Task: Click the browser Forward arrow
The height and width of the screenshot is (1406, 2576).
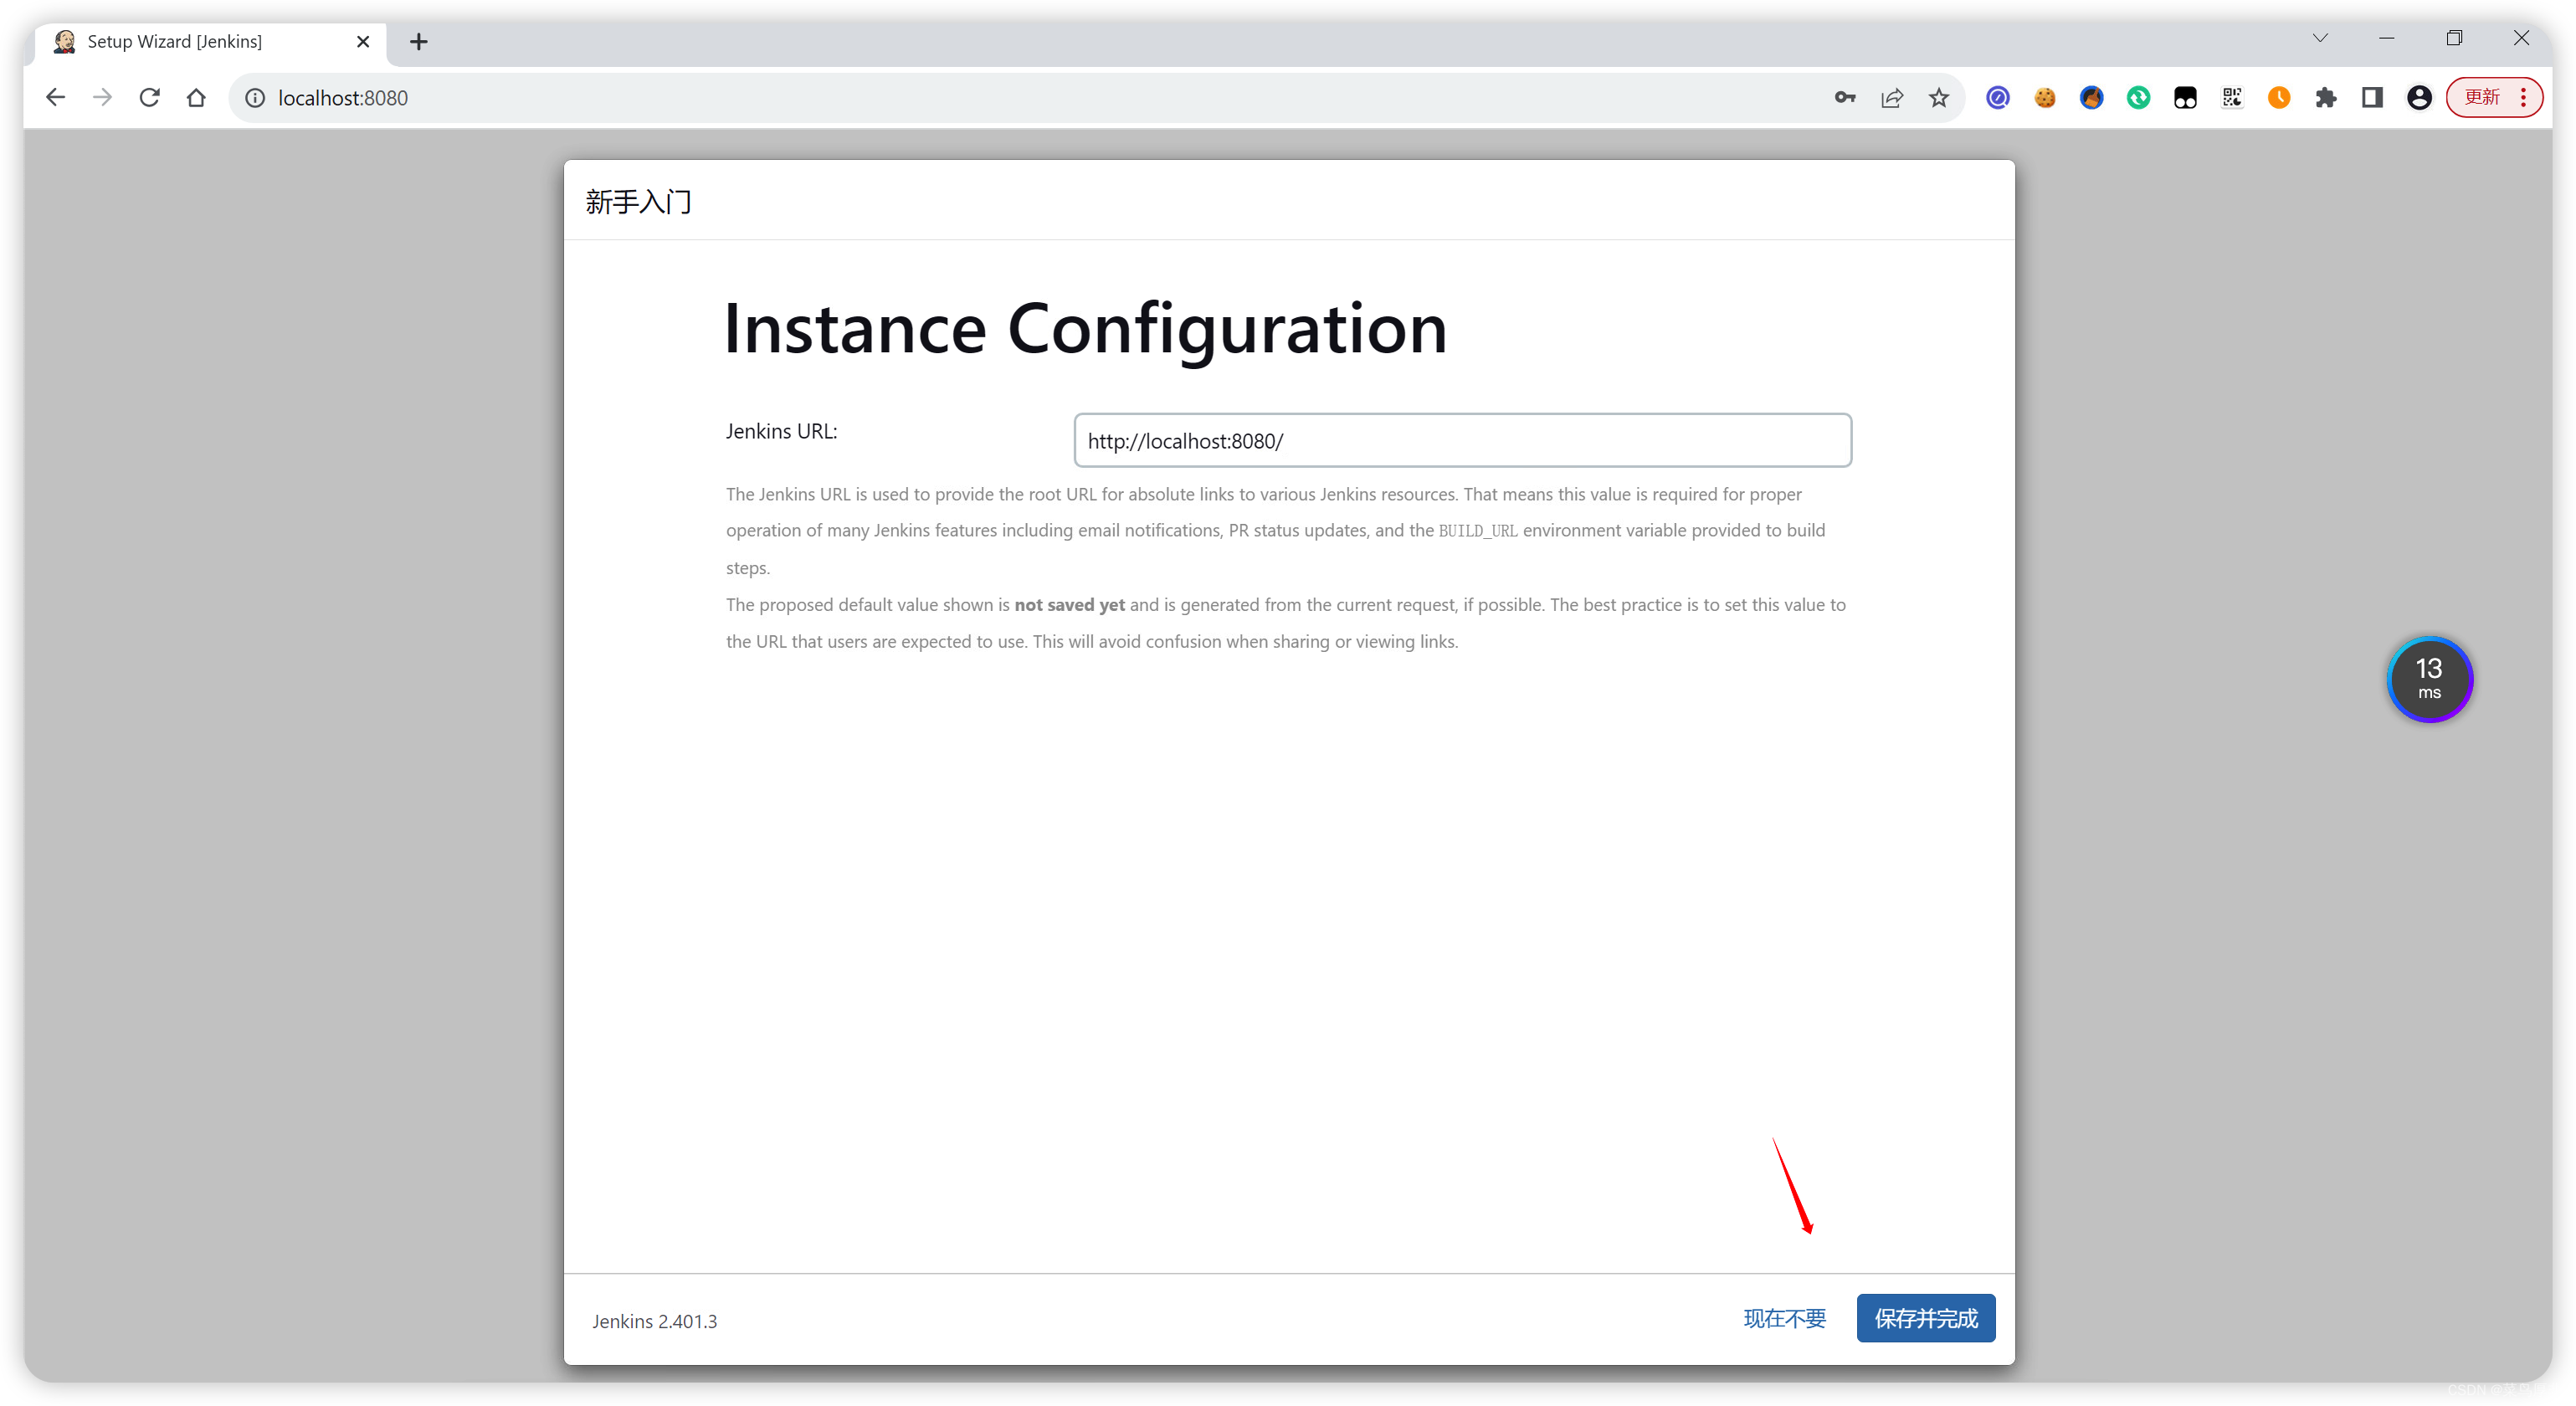Action: (102, 97)
